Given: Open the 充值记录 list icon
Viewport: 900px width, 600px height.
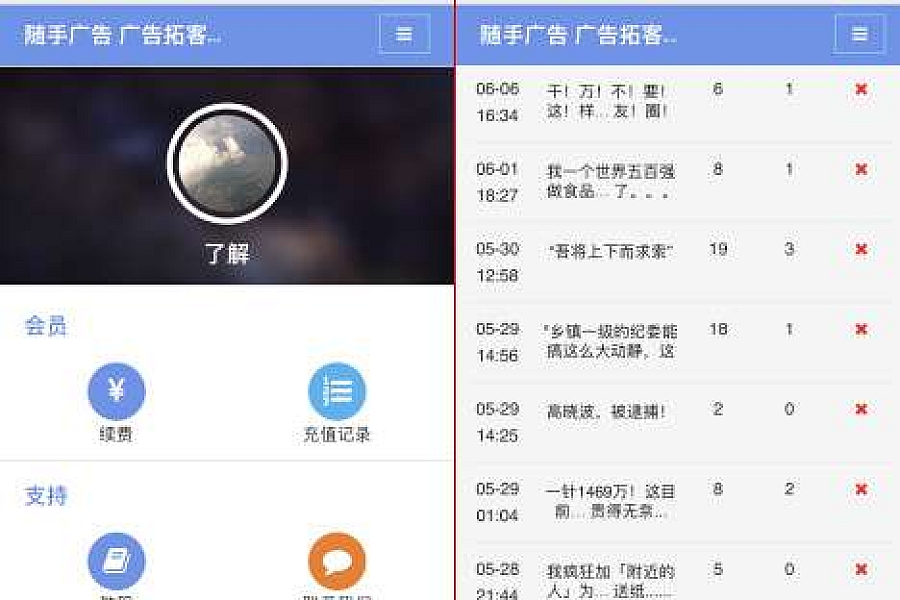Looking at the screenshot, I should tap(337, 392).
